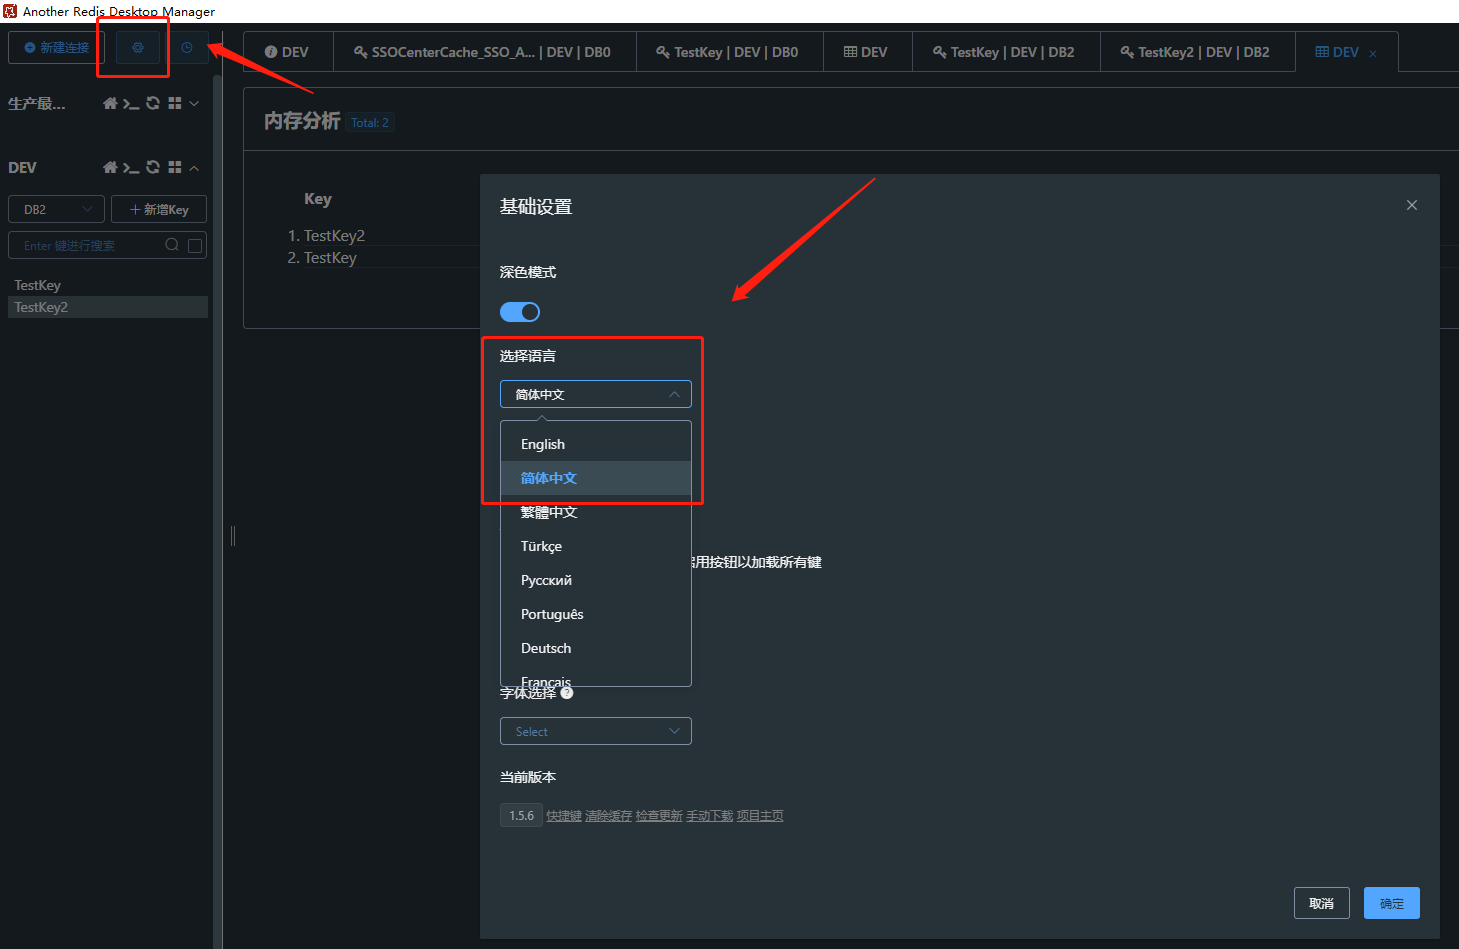1459x949 pixels.
Task: Toggle the 深色模式 dark mode switch
Action: coord(520,312)
